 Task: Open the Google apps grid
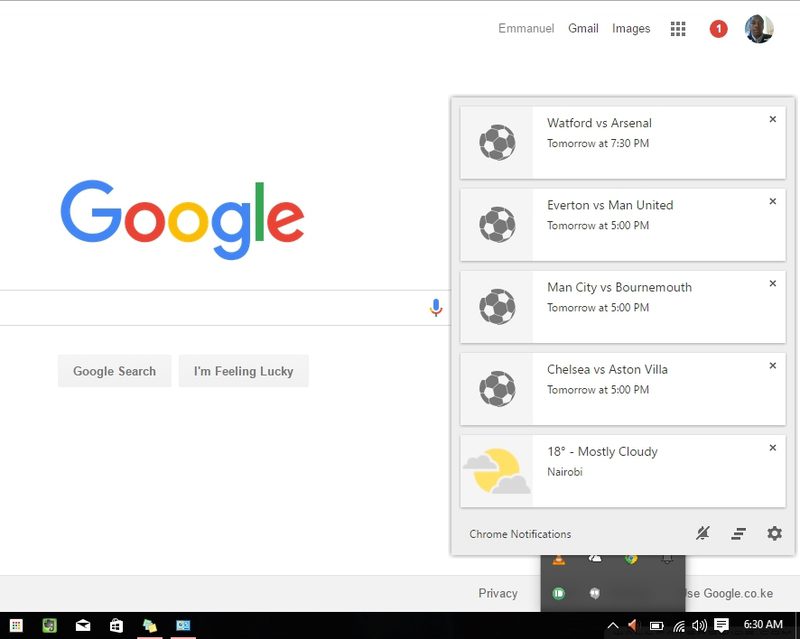pos(678,29)
